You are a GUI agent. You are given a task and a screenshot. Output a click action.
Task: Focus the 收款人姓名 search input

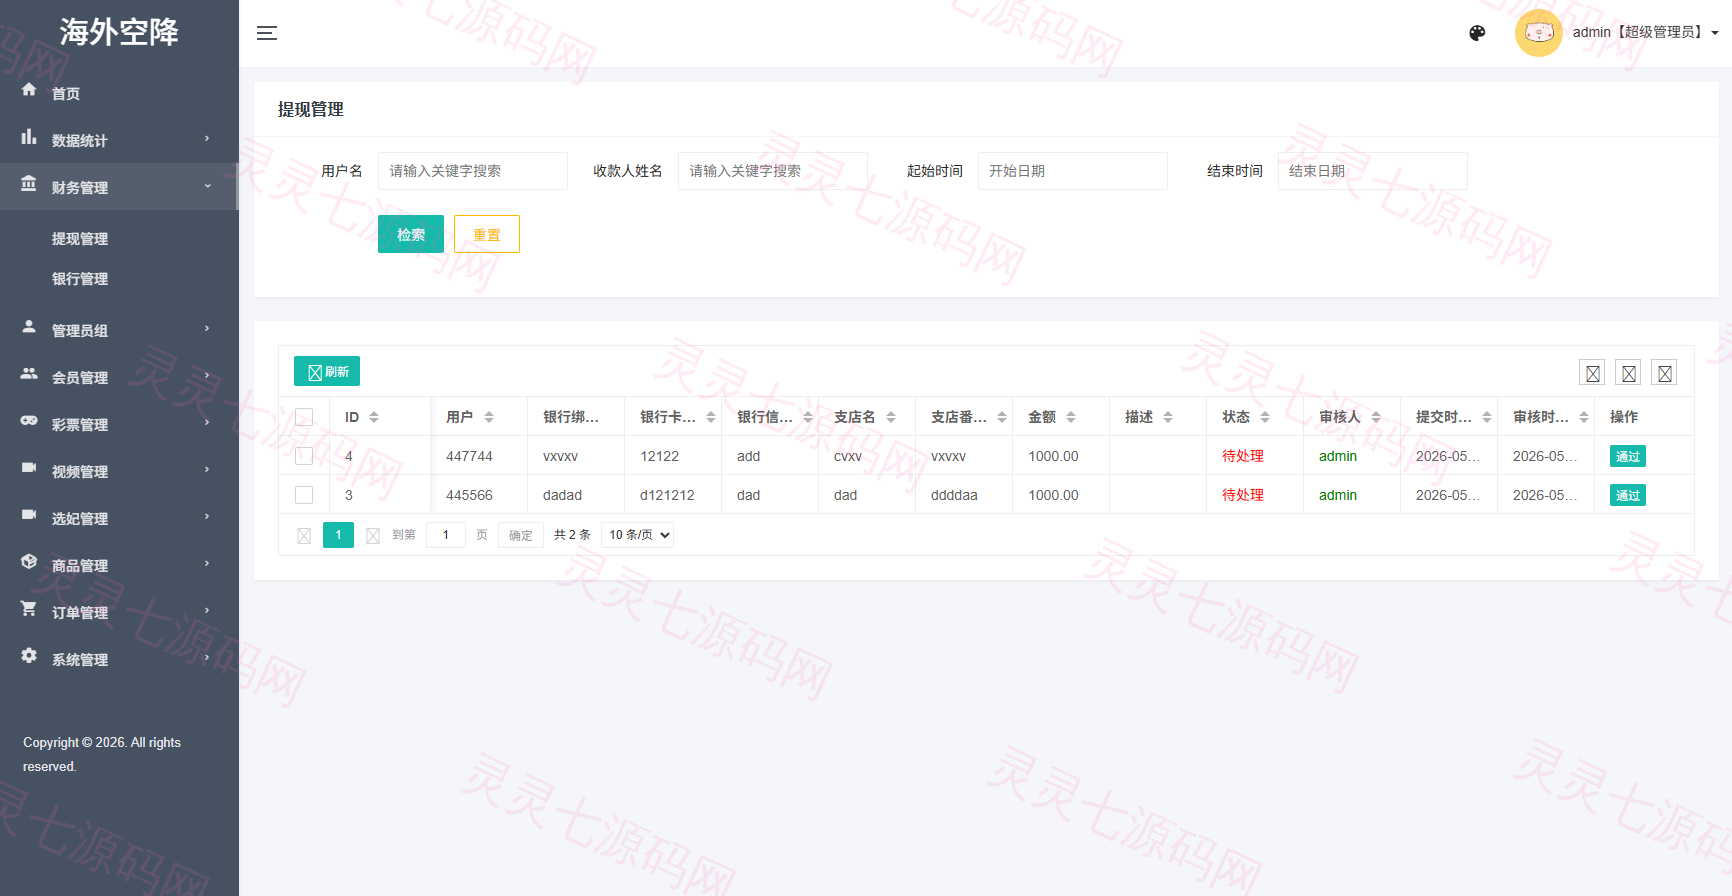click(x=773, y=171)
